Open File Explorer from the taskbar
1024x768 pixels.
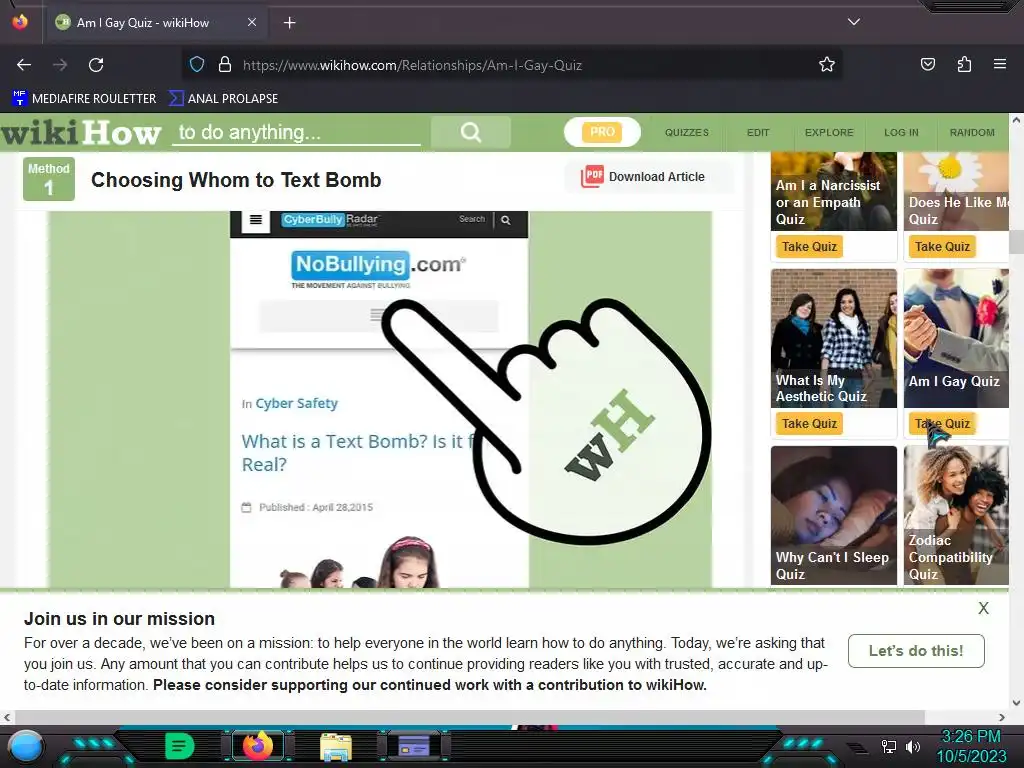(336, 746)
